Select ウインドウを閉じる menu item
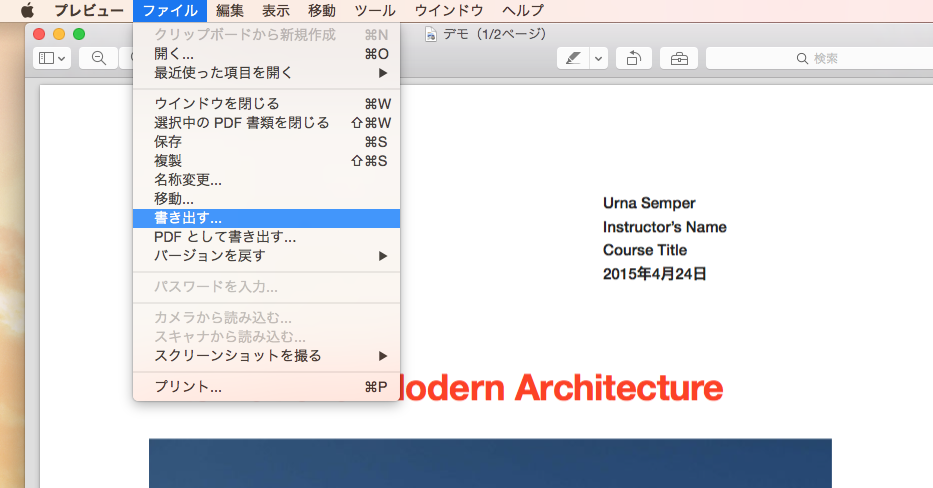Viewport: 933px width, 488px height. point(267,104)
